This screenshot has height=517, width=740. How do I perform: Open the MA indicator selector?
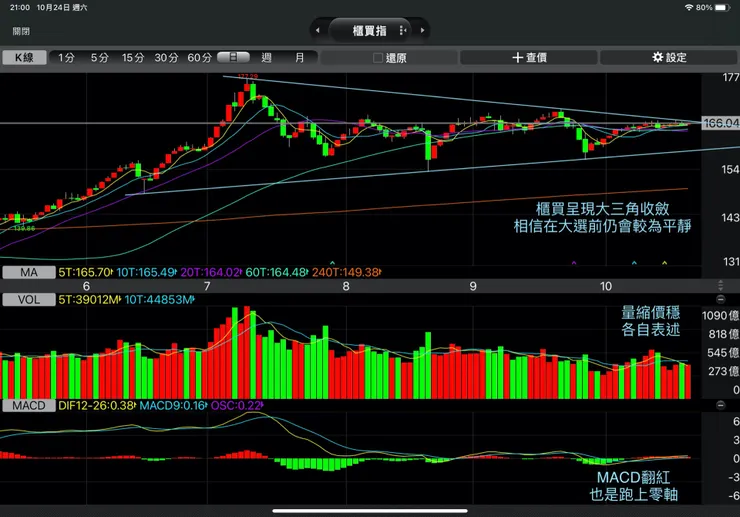pyautogui.click(x=29, y=272)
